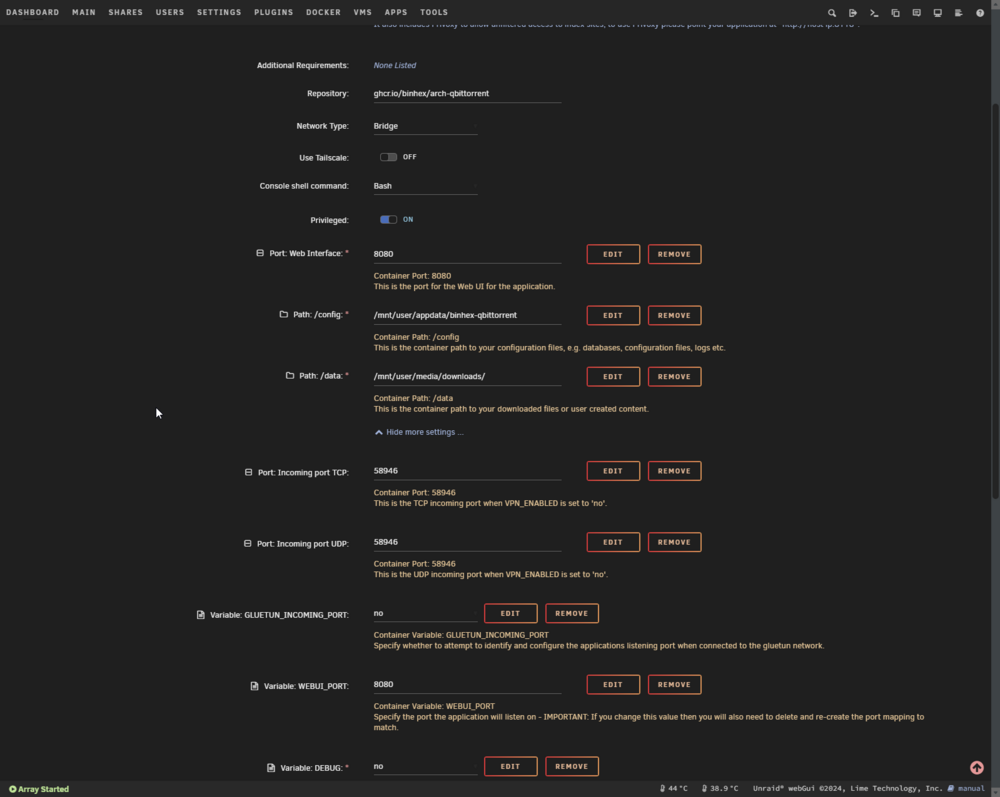Click the /data host path input
This screenshot has width=1000, height=797.
pyautogui.click(x=467, y=376)
